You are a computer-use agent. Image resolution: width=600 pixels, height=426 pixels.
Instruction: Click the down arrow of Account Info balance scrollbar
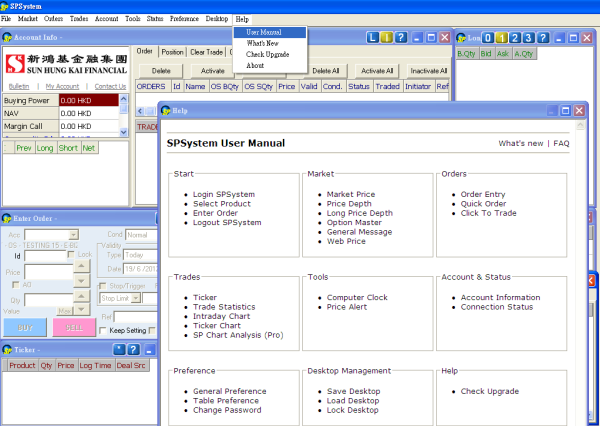coord(124,132)
